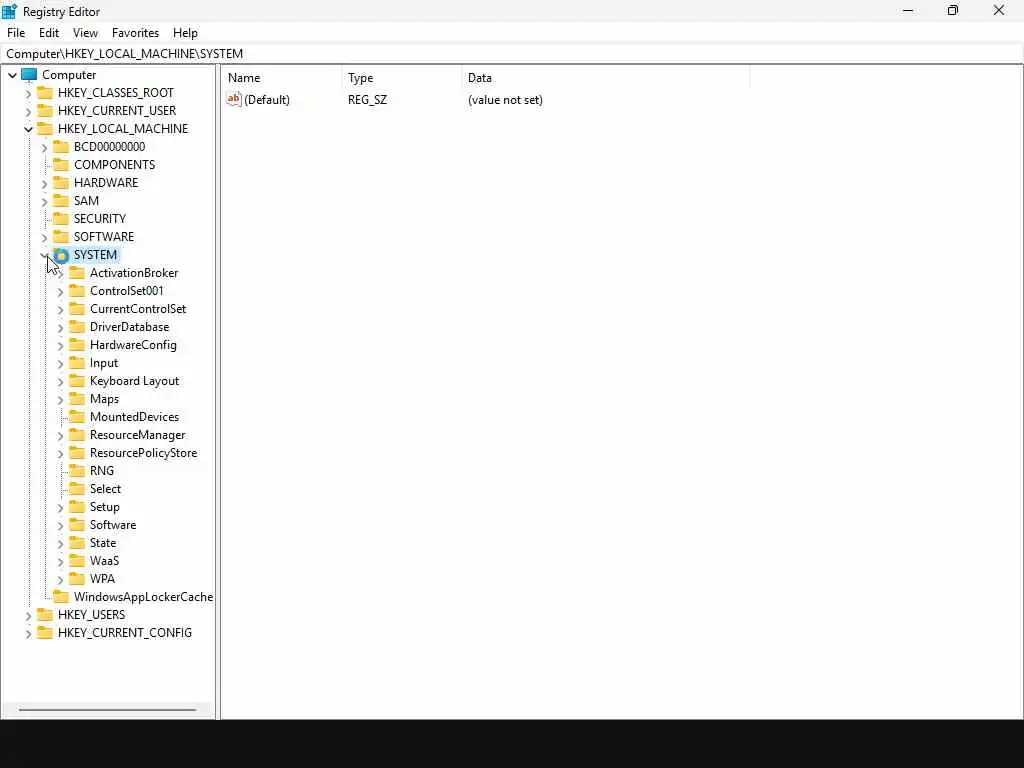Expand the HKEY_USERS chevron
Viewport: 1024px width, 768px height.
click(x=28, y=615)
